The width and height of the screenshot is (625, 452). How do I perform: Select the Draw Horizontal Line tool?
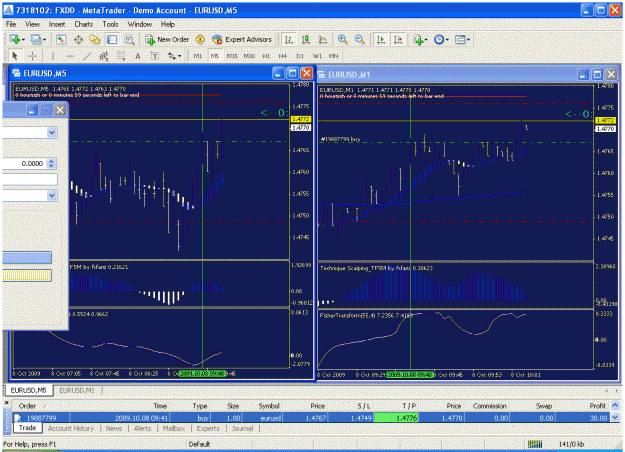pyautogui.click(x=70, y=56)
